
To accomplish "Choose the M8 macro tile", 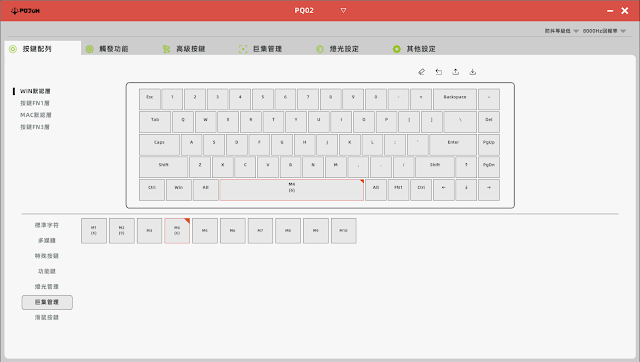I will (288, 231).
